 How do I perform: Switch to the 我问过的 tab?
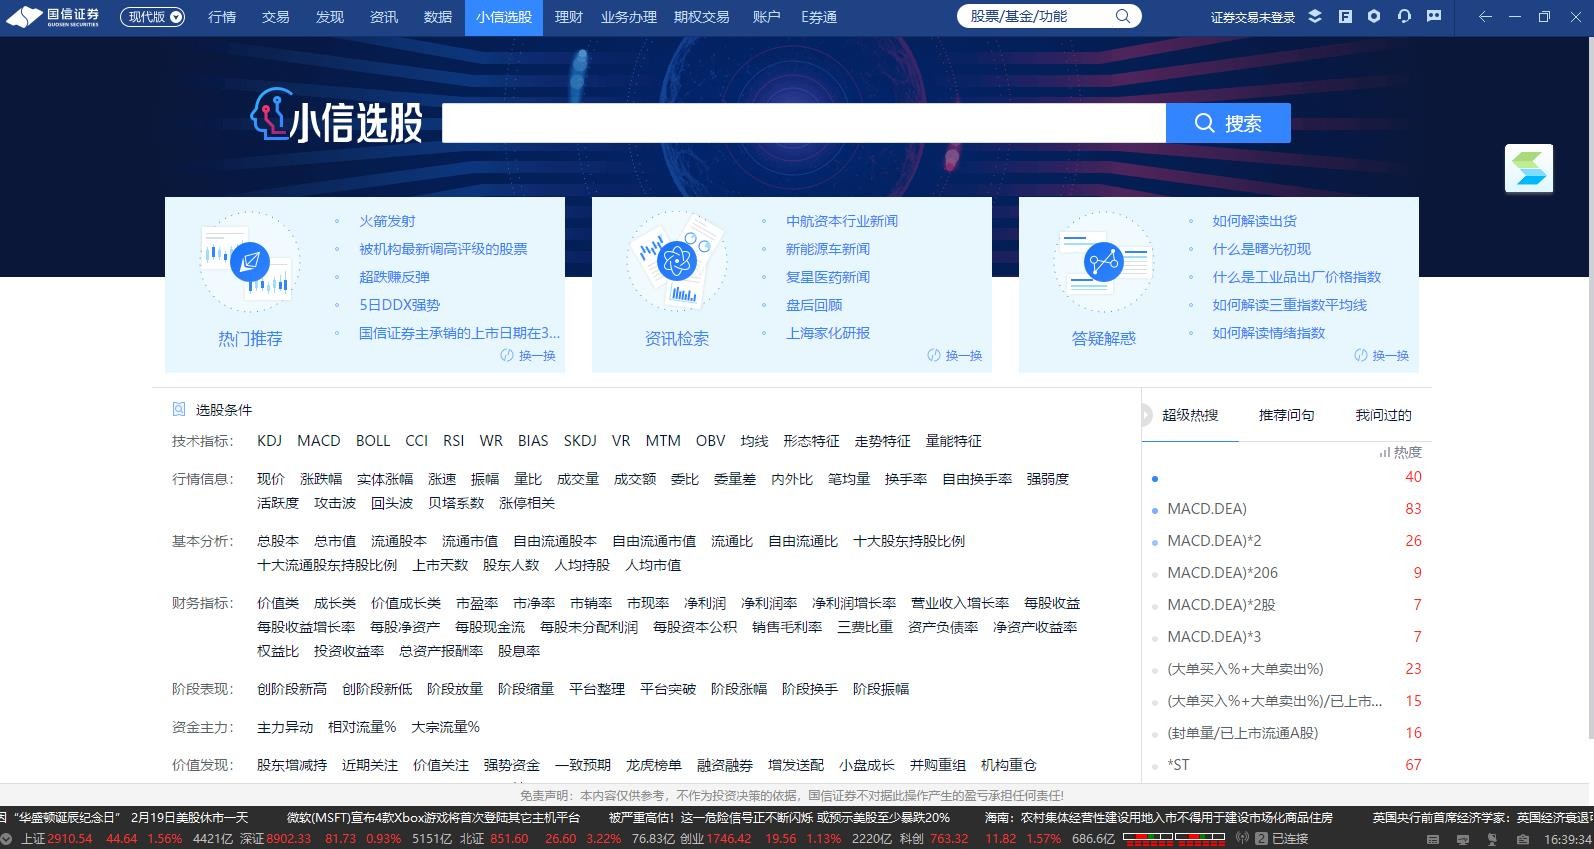[x=1384, y=415]
